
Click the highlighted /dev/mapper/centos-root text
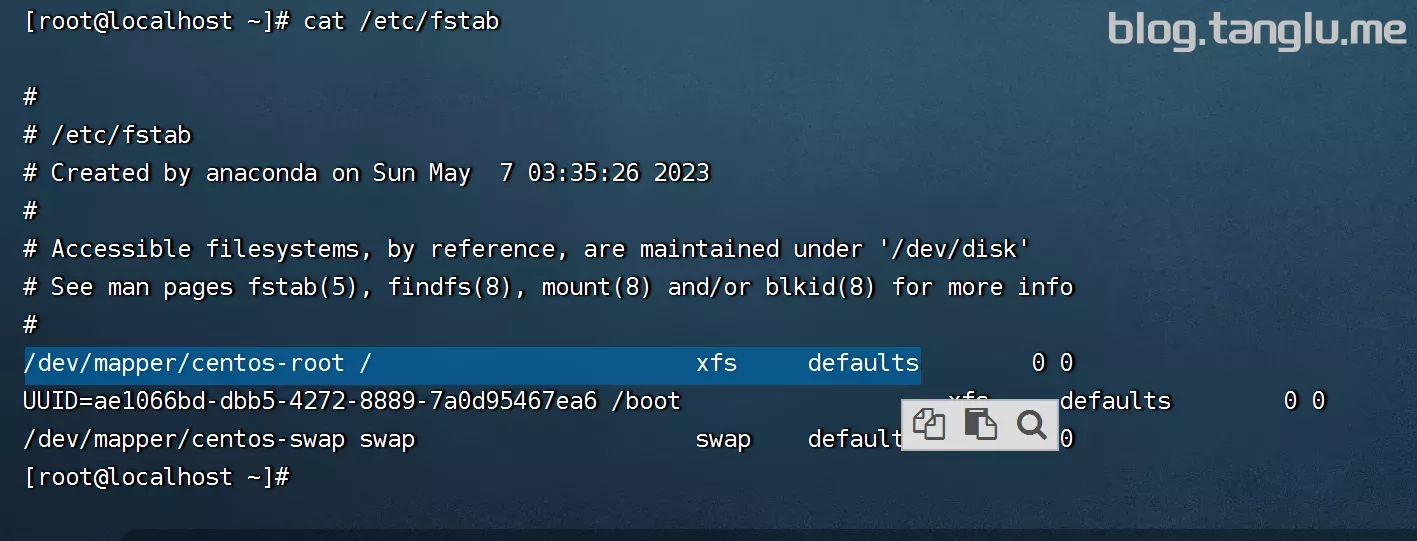(184, 363)
